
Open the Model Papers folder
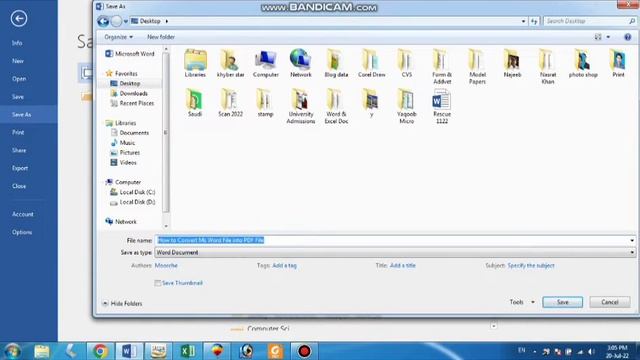click(477, 67)
